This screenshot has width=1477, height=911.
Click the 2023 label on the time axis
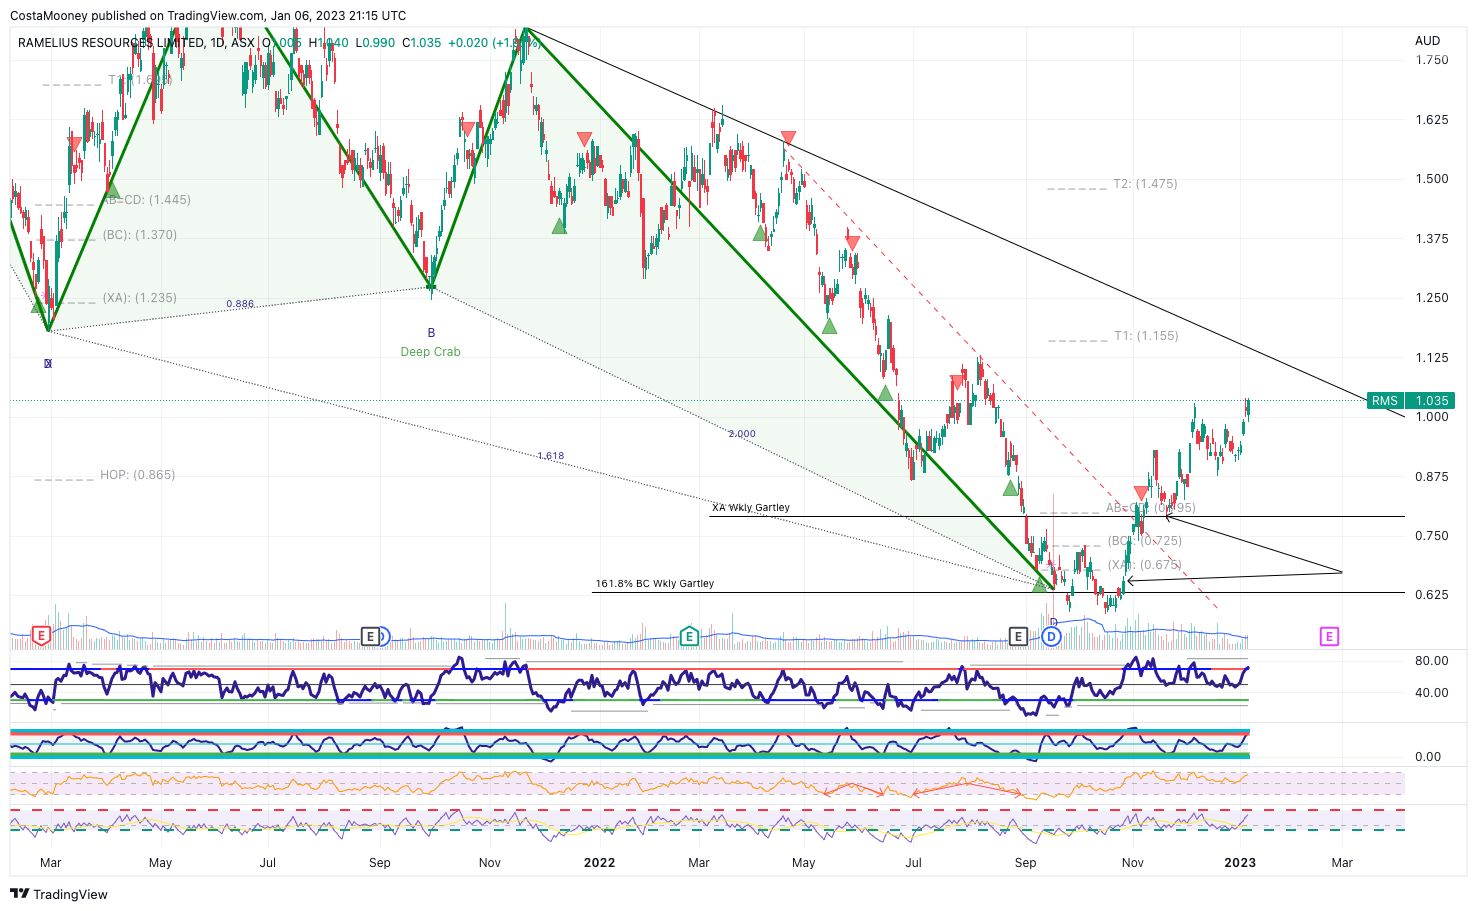1240,863
